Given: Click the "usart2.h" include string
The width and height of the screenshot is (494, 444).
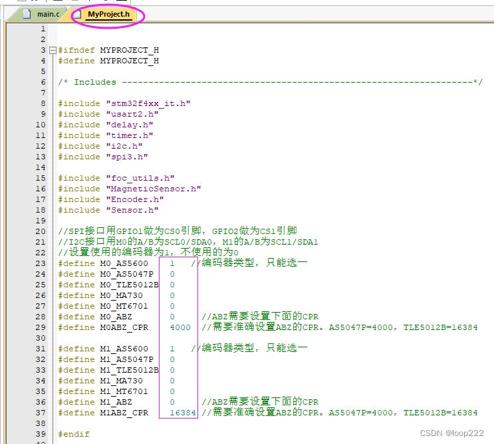Looking at the screenshot, I should (132, 114).
